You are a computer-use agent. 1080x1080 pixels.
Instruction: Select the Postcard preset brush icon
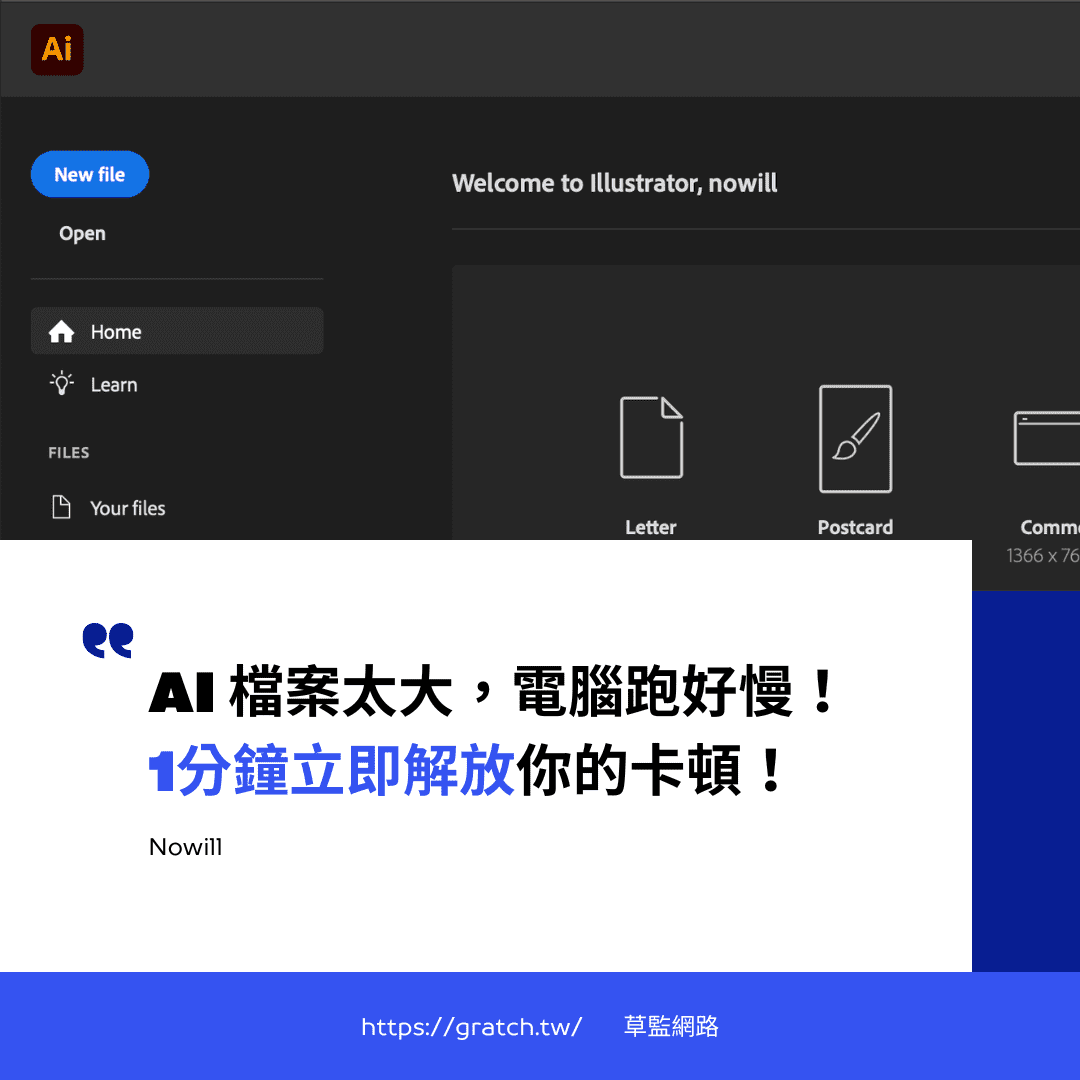[855, 438]
